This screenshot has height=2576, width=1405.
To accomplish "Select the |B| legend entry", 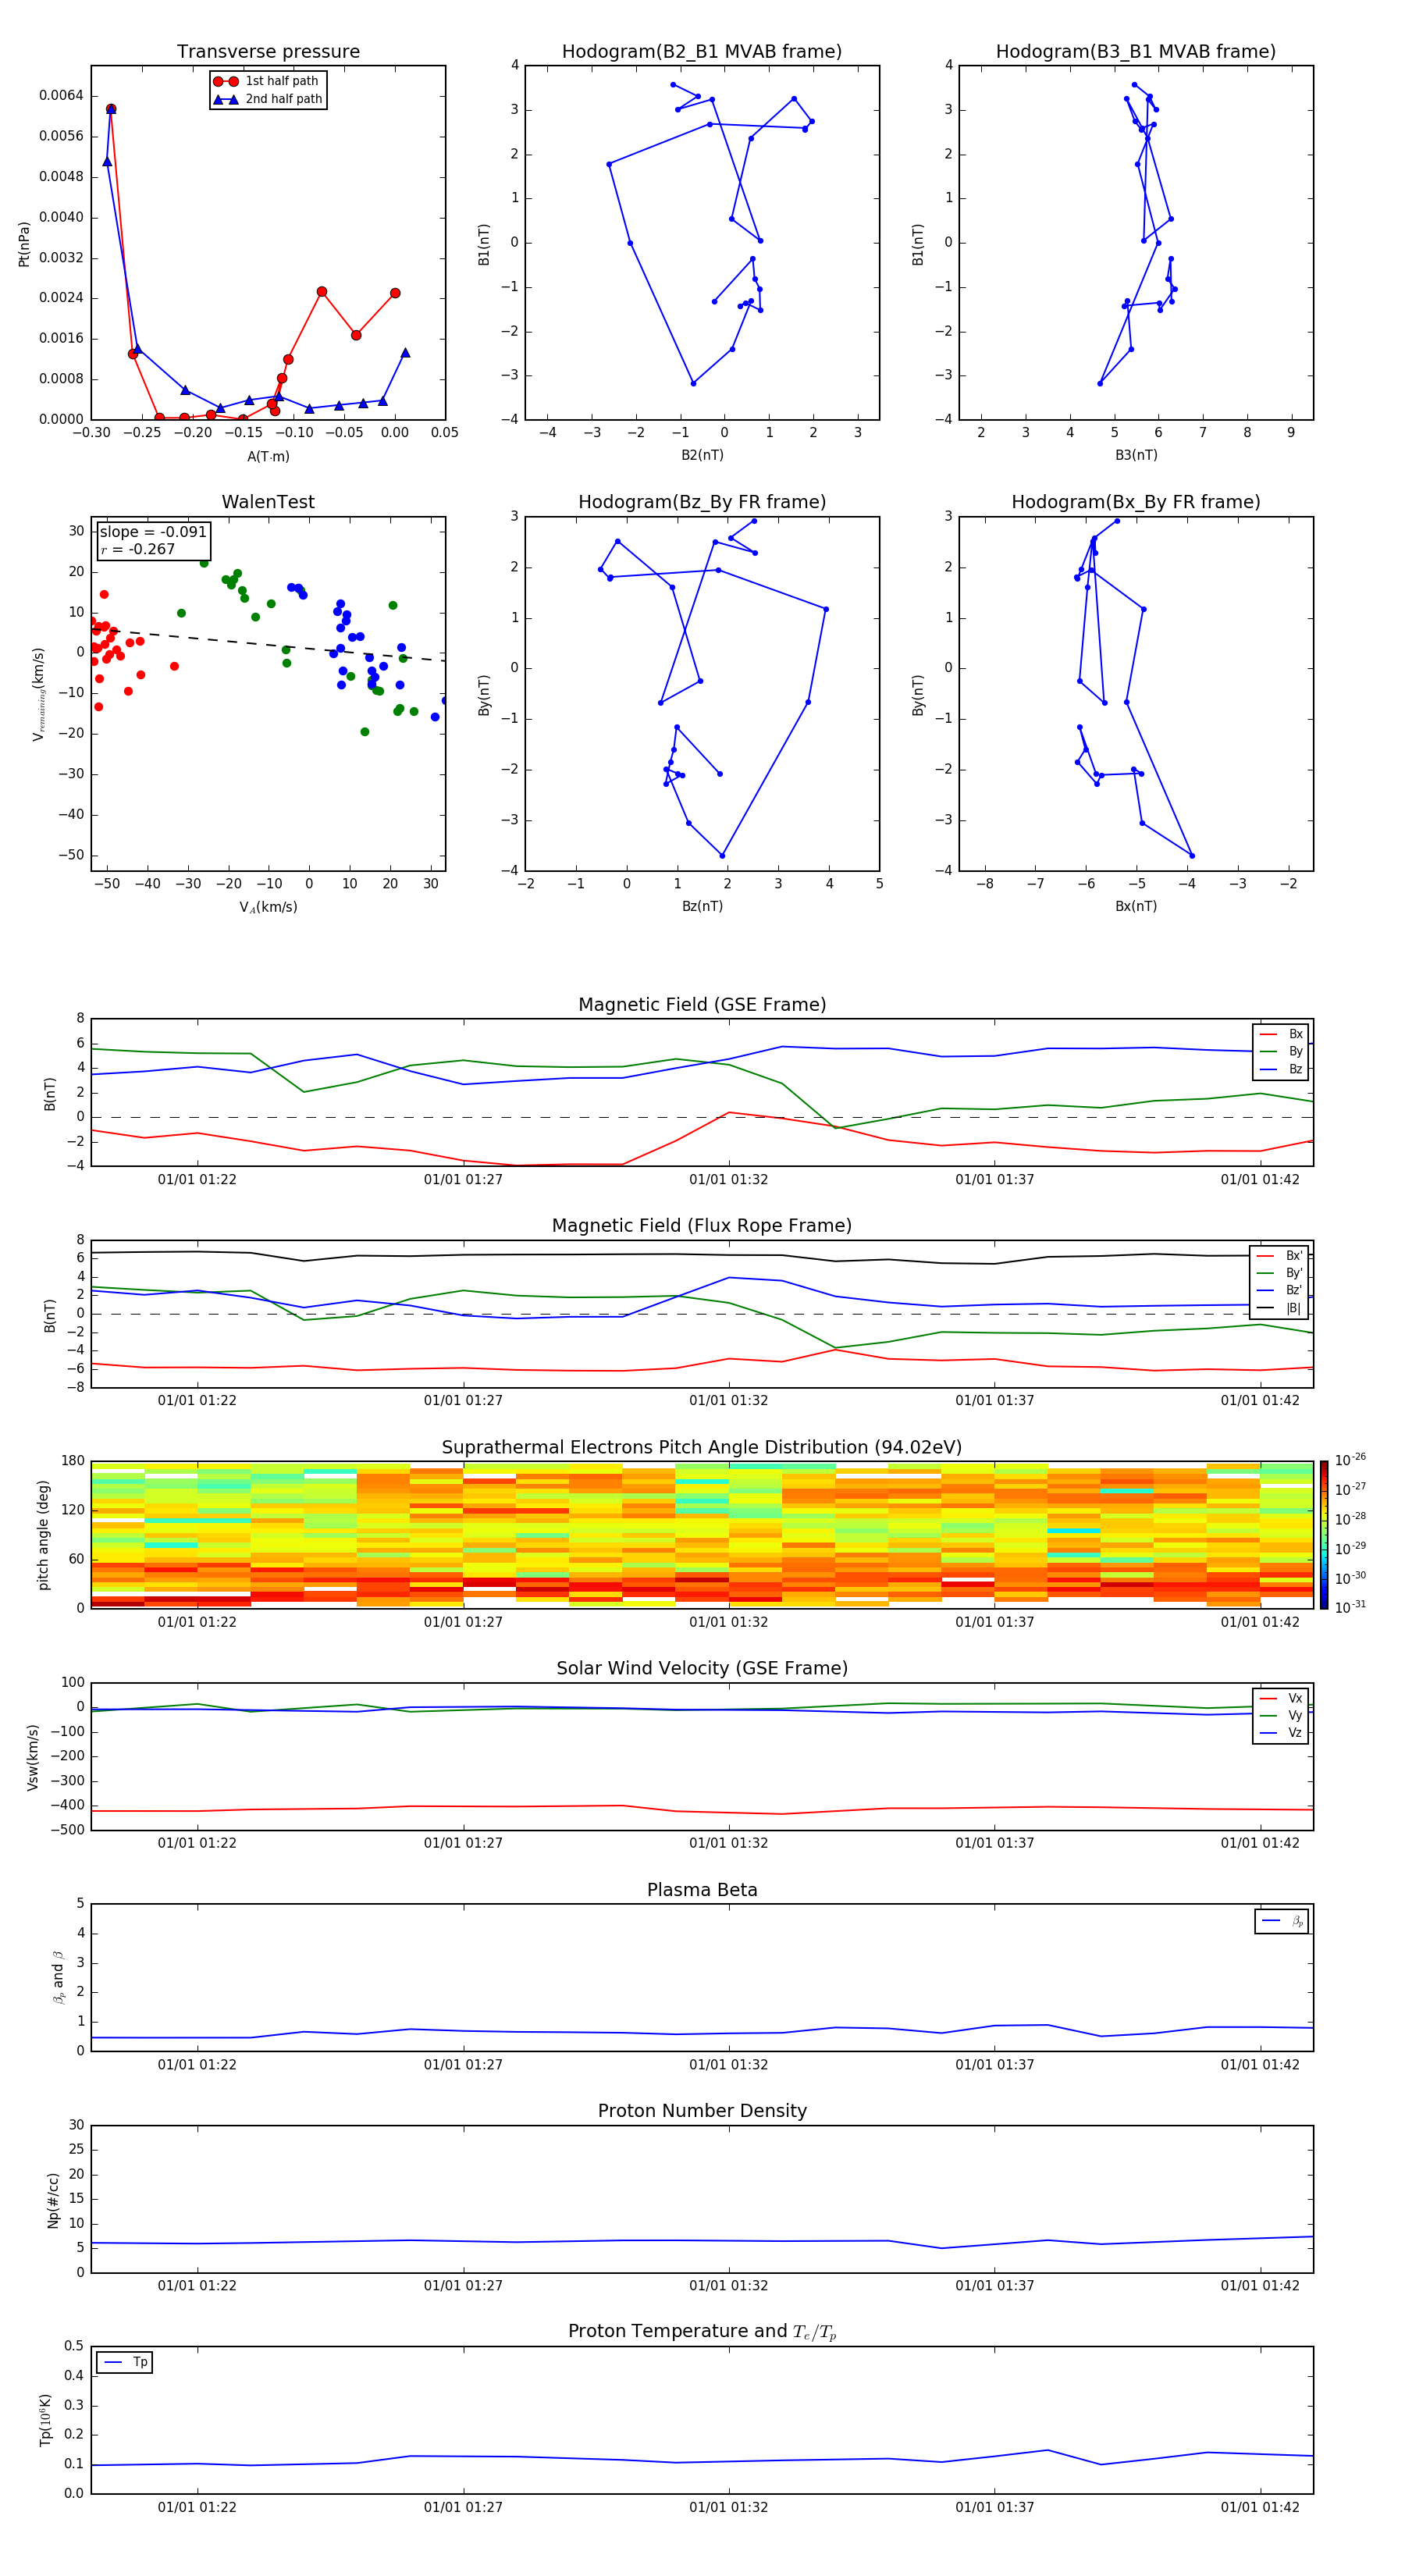I will tap(1279, 1308).
